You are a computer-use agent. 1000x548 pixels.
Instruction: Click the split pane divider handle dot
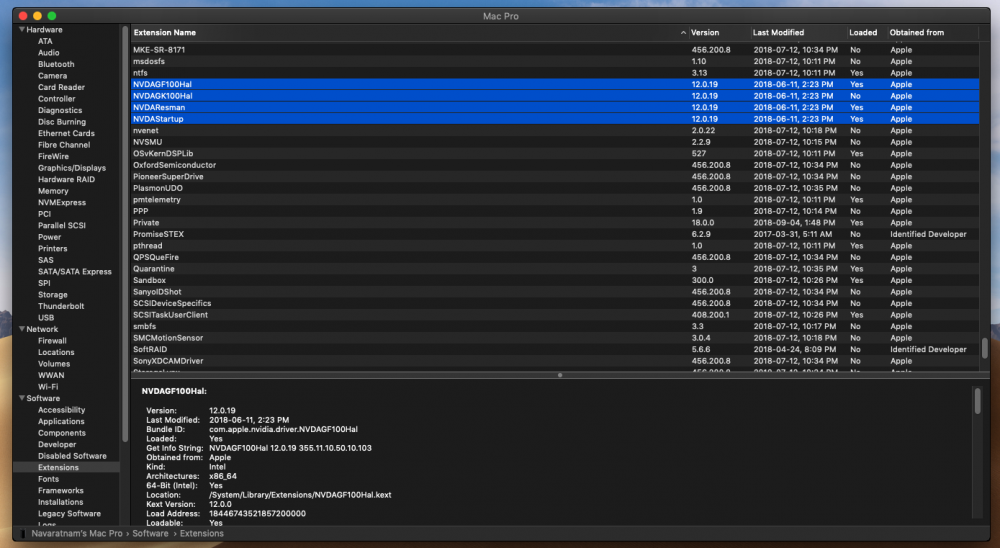coord(560,375)
